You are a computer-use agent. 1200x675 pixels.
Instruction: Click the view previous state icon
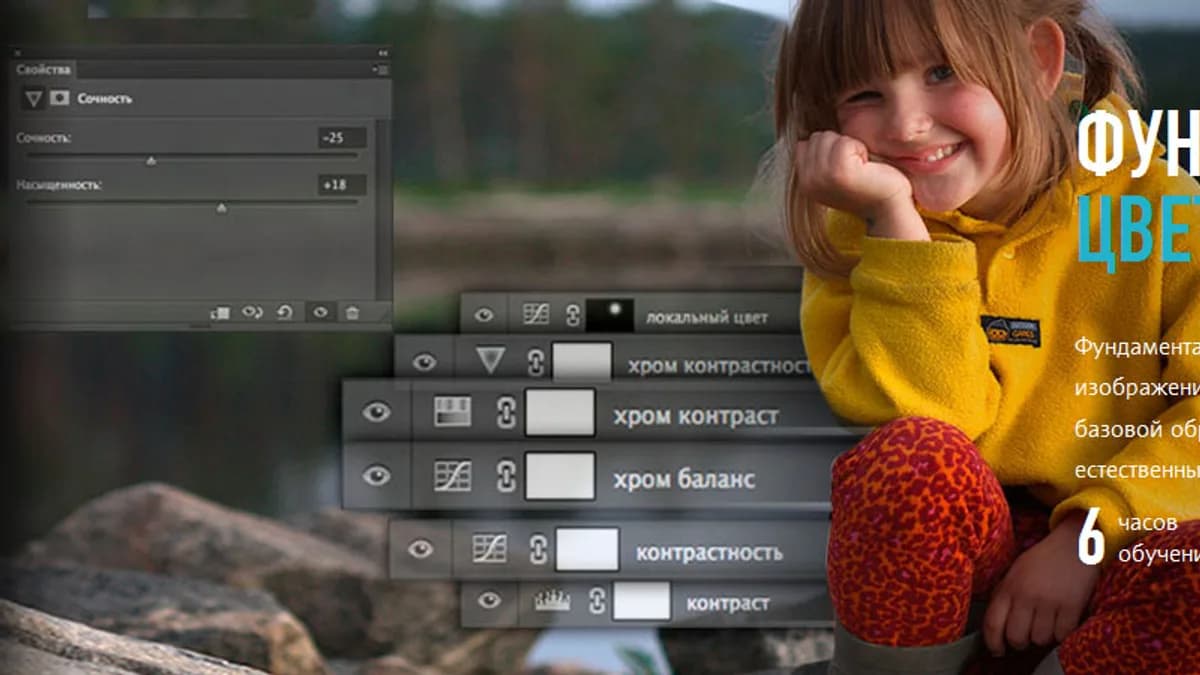coord(252,312)
